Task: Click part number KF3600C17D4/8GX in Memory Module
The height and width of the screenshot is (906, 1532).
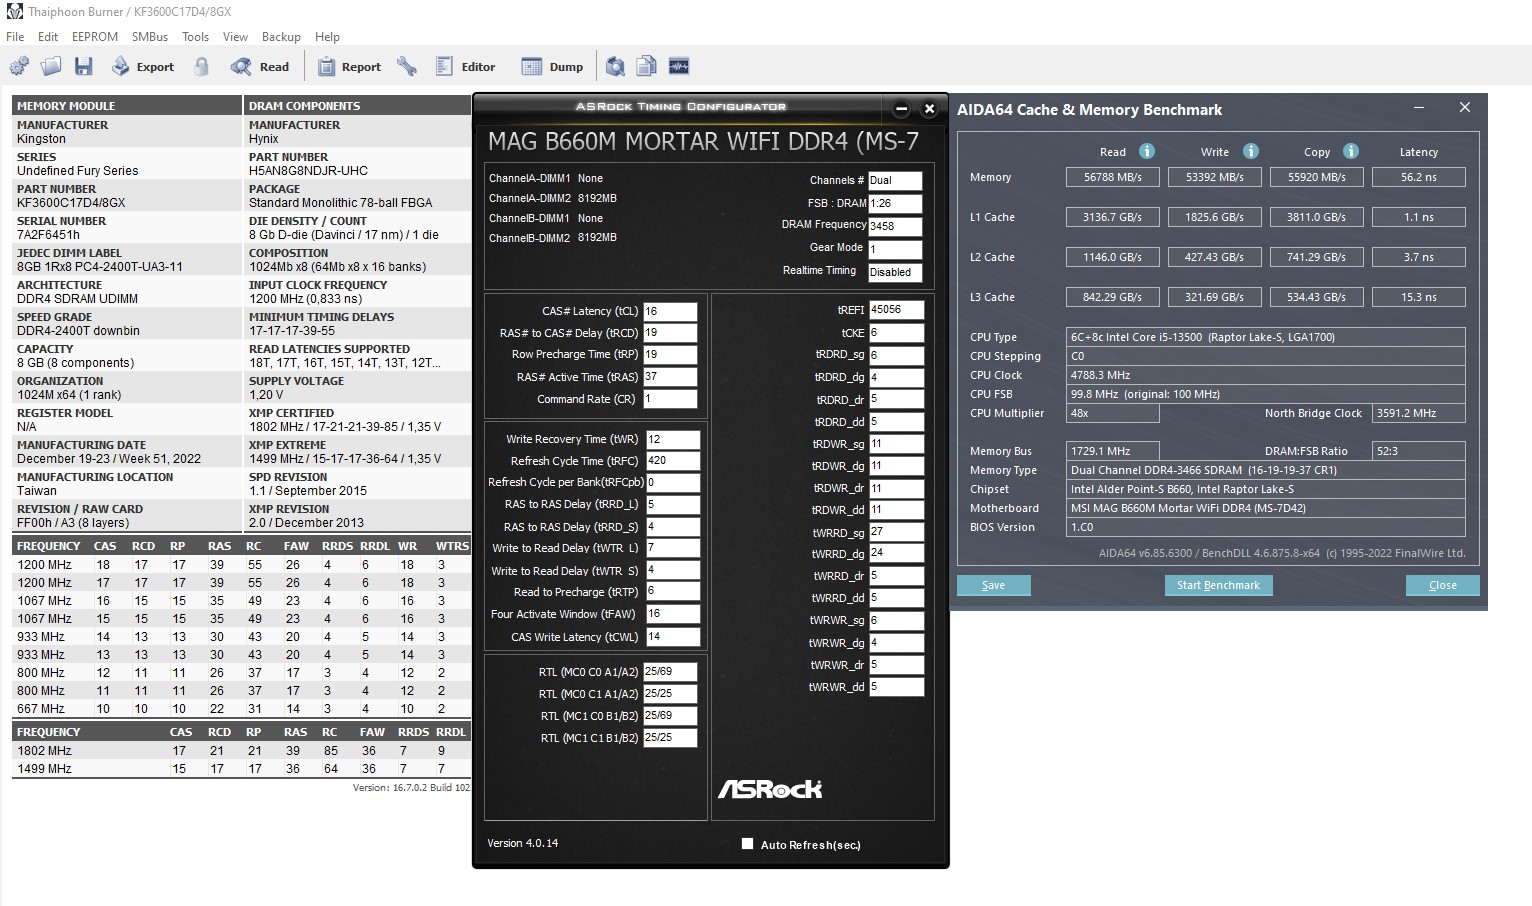Action: (71, 202)
